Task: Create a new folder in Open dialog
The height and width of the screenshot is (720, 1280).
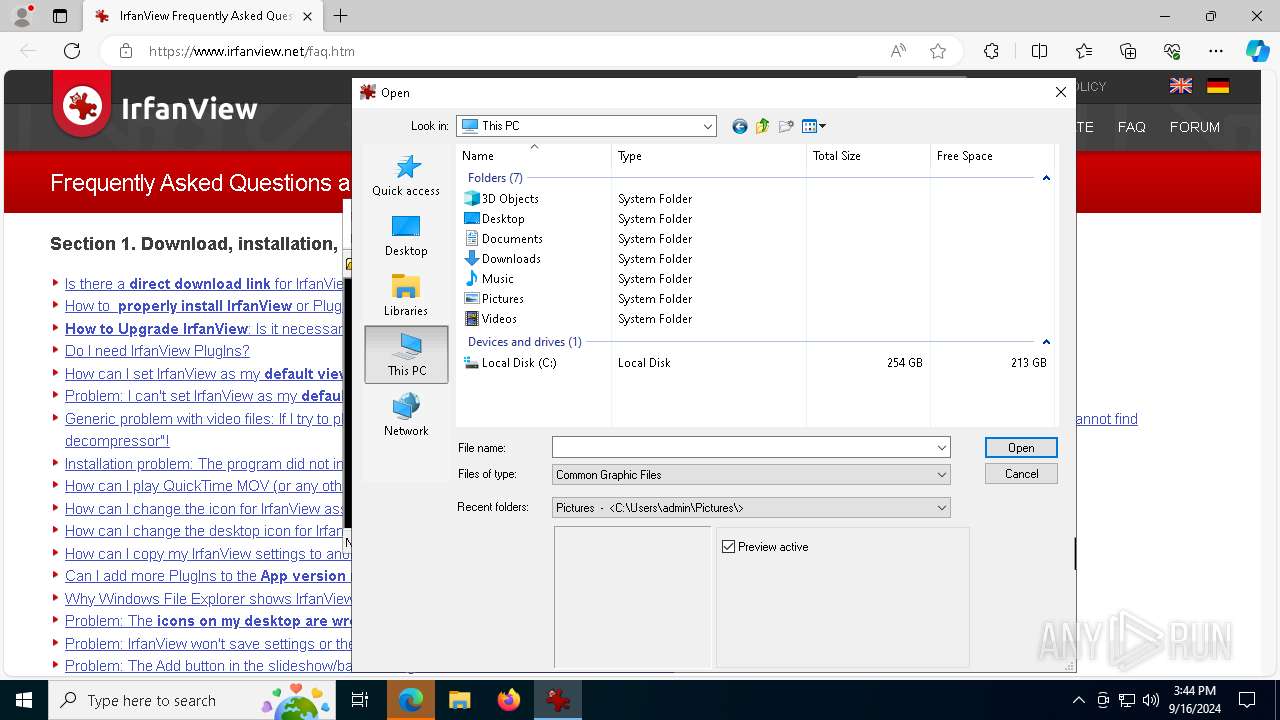Action: pos(786,126)
